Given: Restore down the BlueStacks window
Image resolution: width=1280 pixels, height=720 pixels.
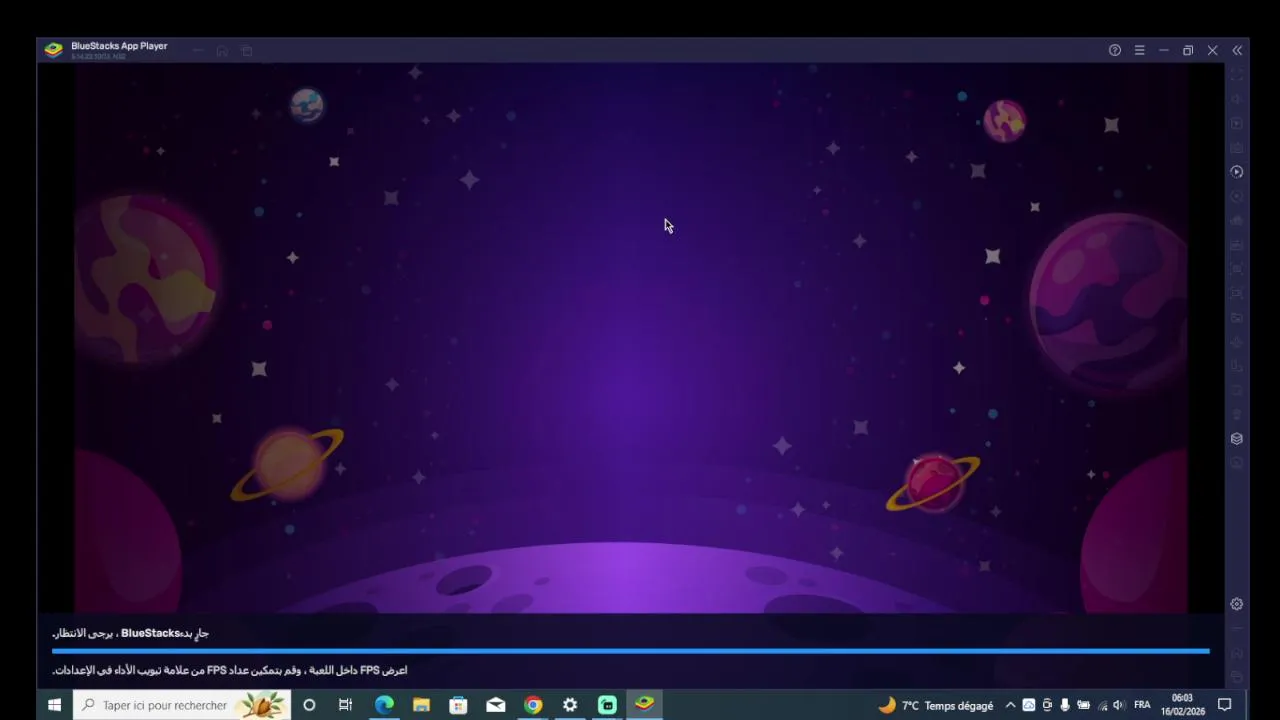Looking at the screenshot, I should pyautogui.click(x=1188, y=50).
